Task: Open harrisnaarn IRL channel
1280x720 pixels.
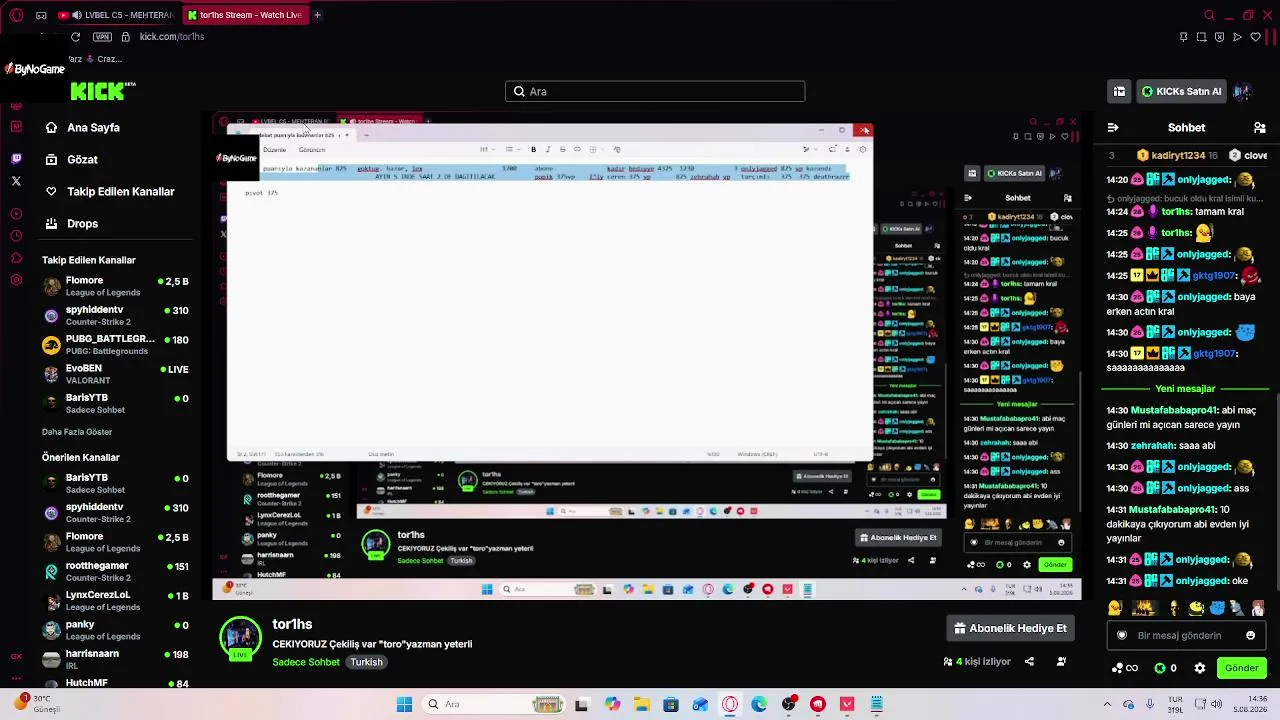Action: point(115,659)
